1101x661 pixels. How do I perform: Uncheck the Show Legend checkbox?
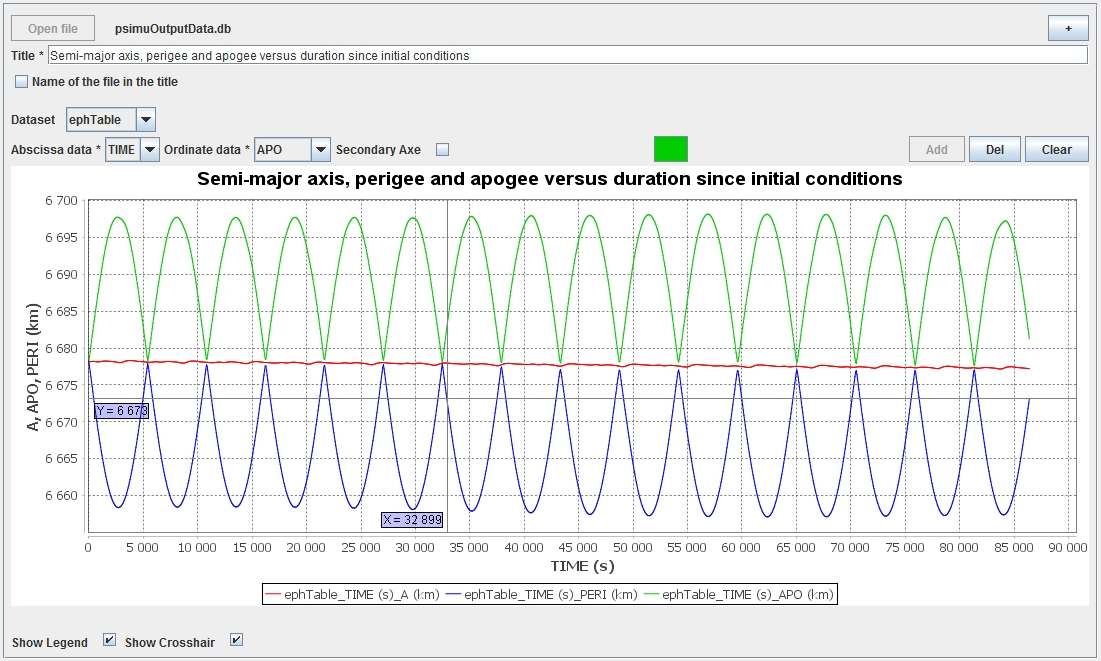point(110,640)
